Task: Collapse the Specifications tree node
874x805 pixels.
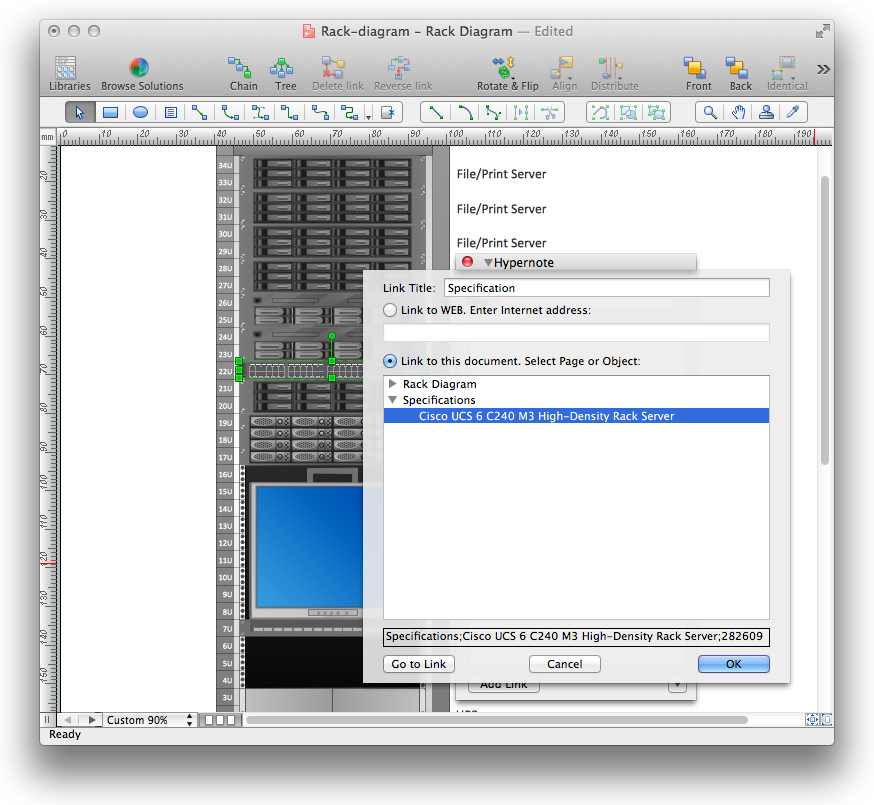Action: click(393, 400)
